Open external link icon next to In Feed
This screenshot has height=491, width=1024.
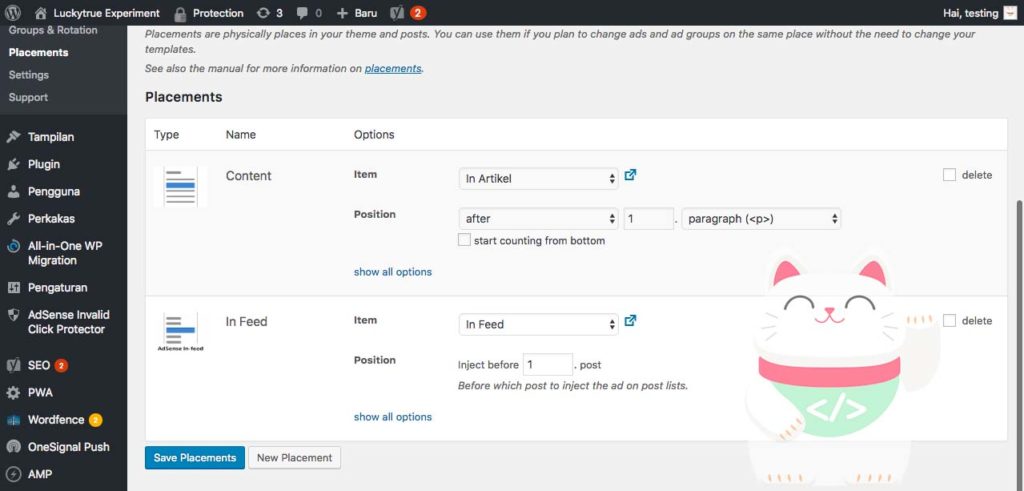631,321
